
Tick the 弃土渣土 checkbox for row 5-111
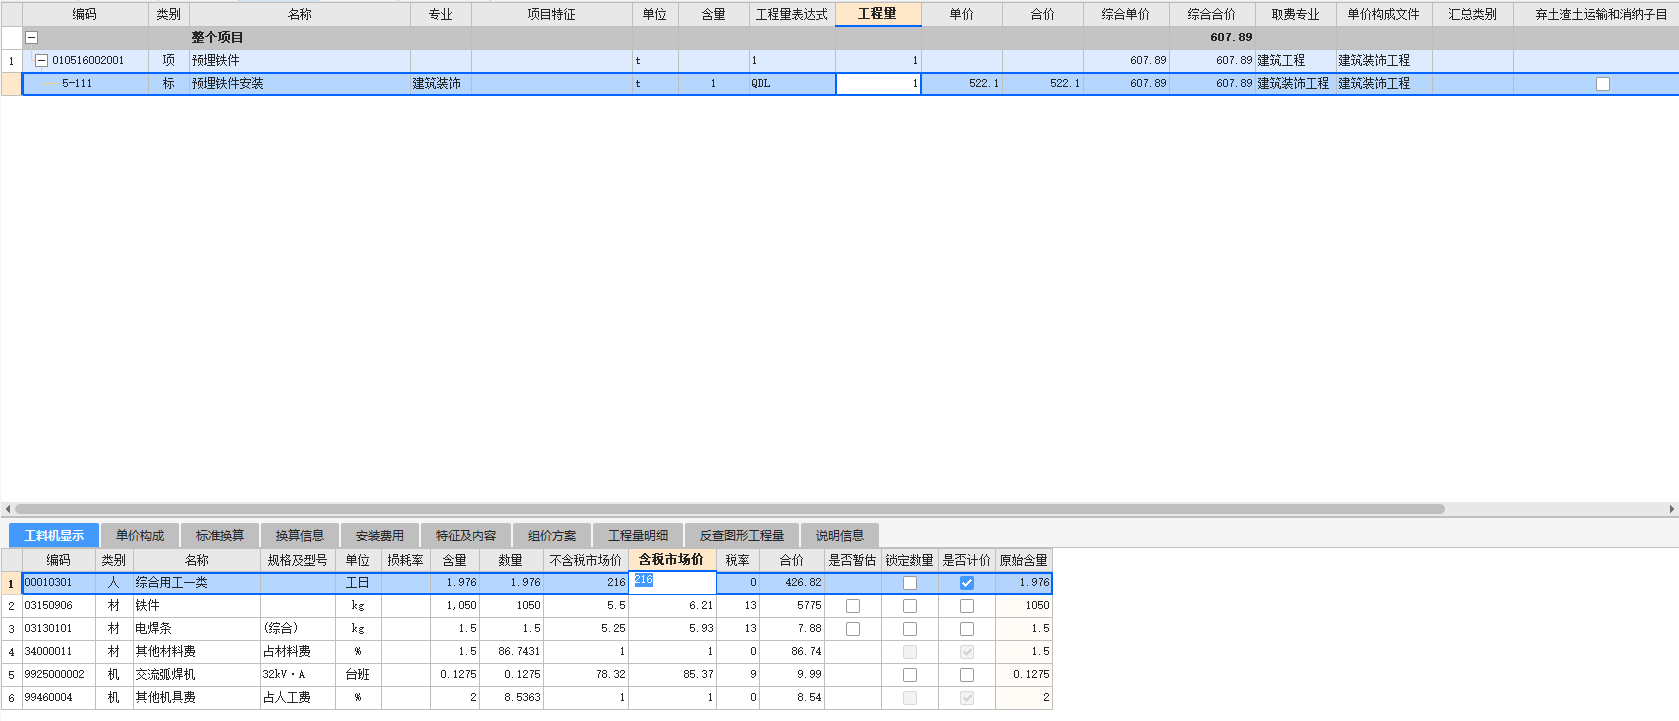(1603, 84)
